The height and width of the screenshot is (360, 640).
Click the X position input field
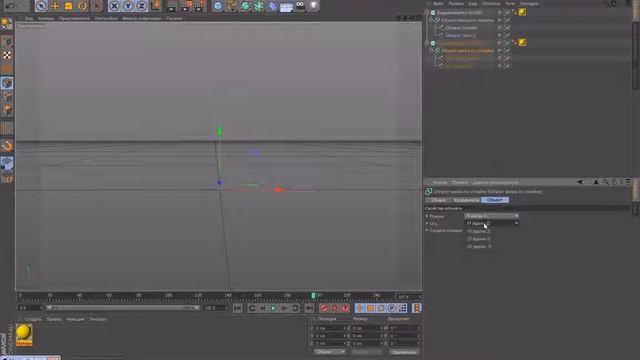[331, 328]
